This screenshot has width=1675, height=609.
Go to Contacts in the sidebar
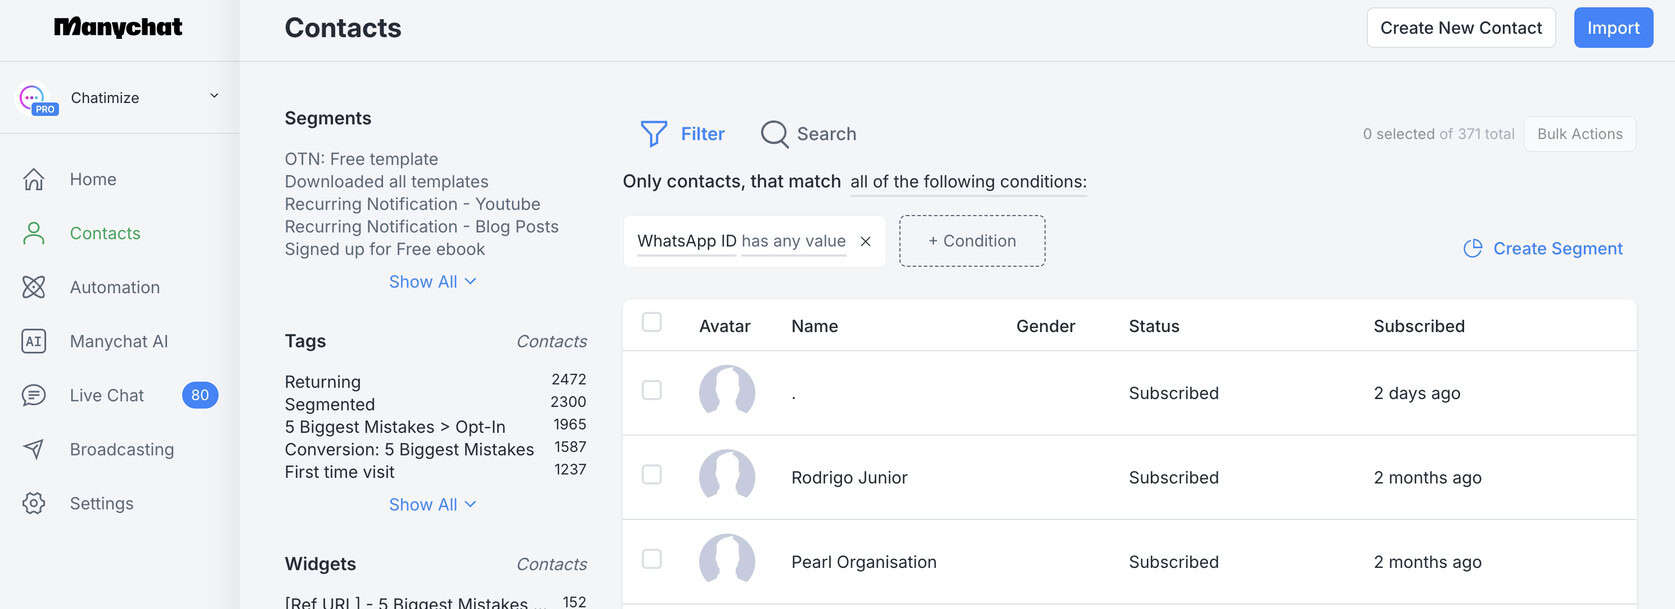104,233
